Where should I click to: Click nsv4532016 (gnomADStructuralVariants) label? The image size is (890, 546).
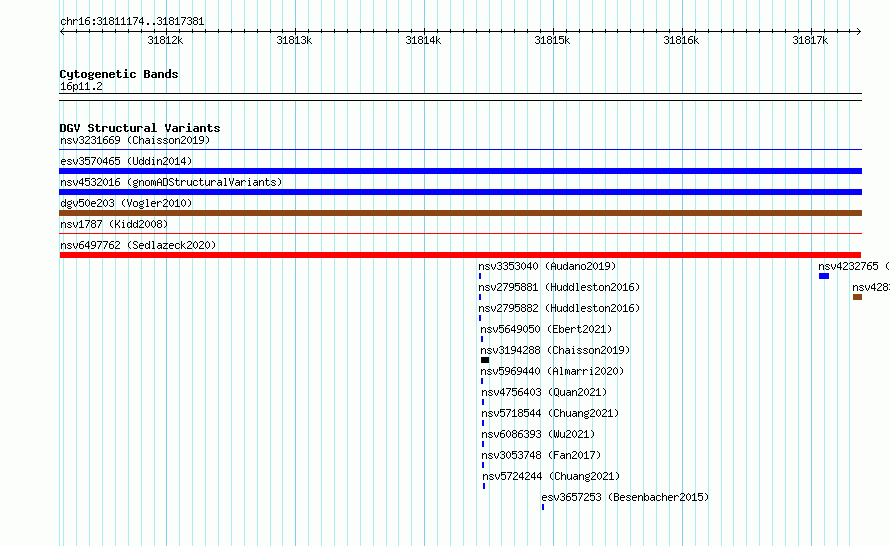click(171, 182)
